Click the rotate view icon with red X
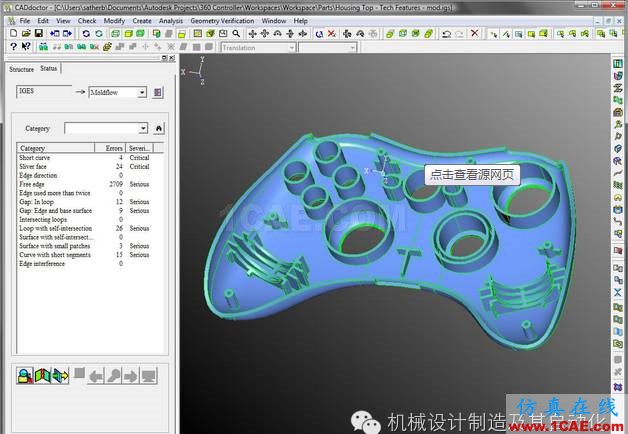This screenshot has height=434, width=628. (x=332, y=34)
